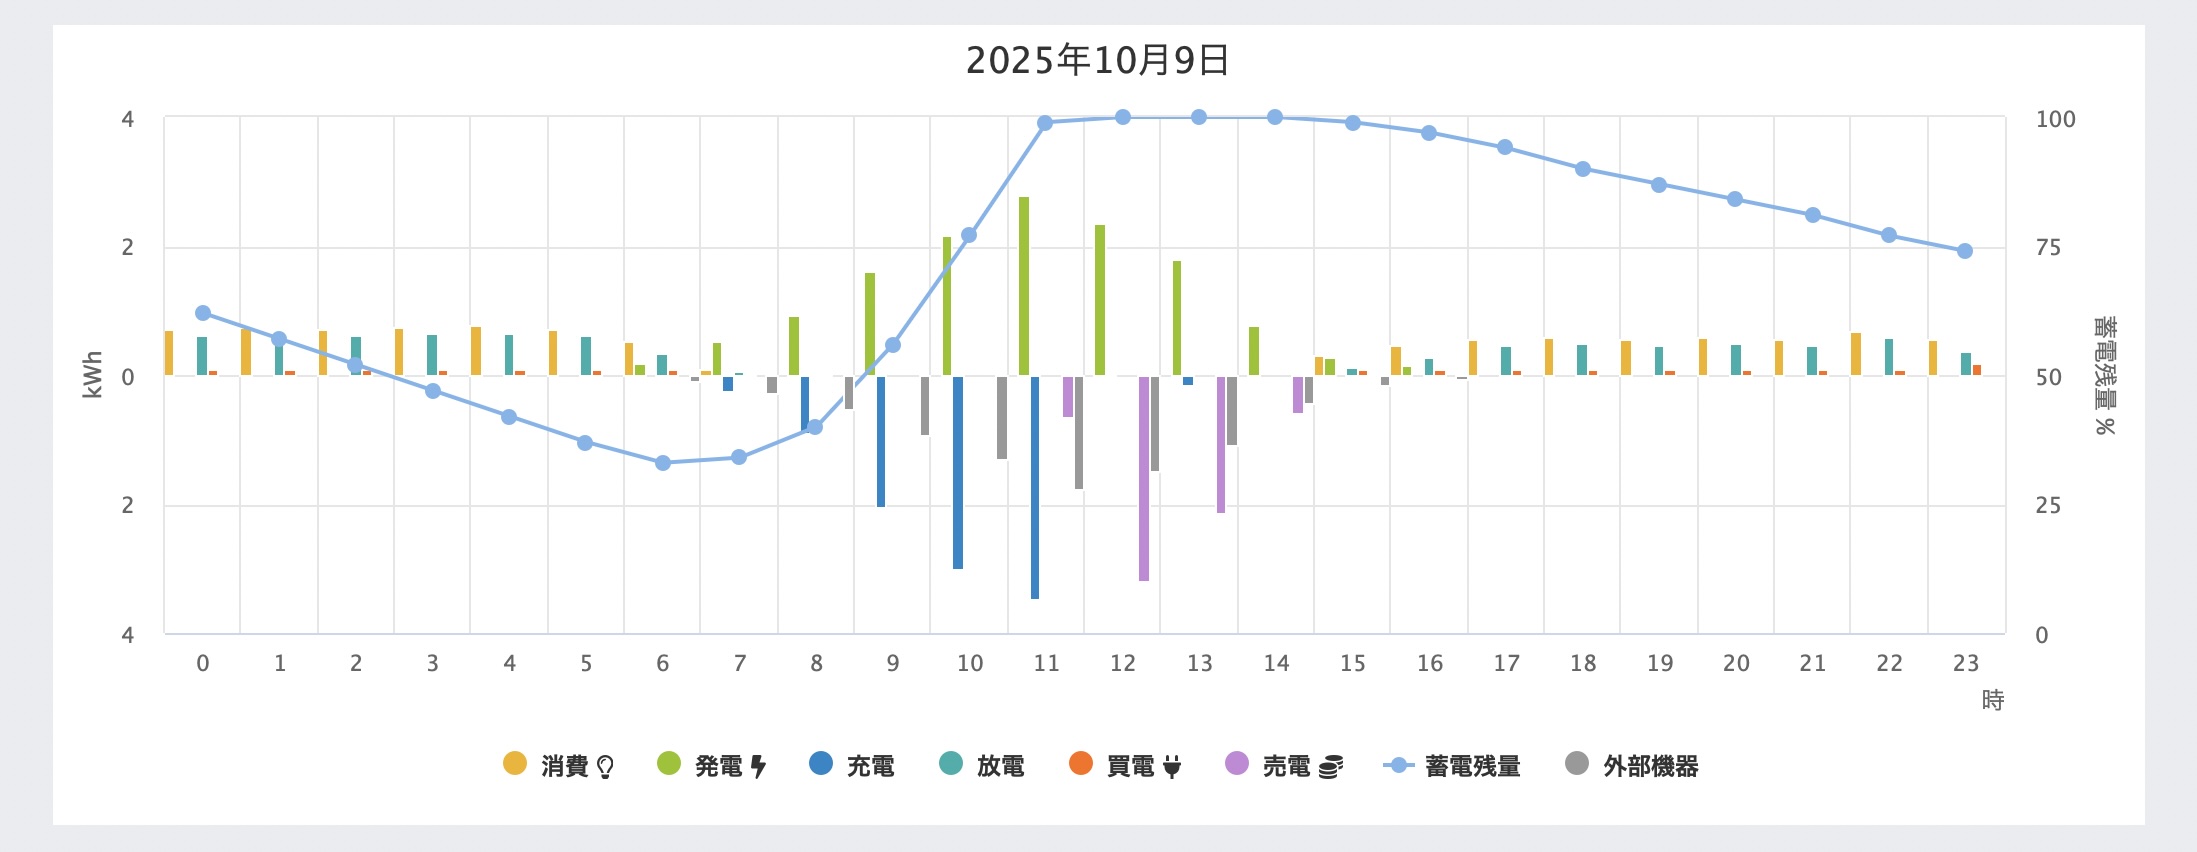Toggle the 蓄電残量 line legend marker
This screenshot has height=852, width=2197.
click(1399, 766)
